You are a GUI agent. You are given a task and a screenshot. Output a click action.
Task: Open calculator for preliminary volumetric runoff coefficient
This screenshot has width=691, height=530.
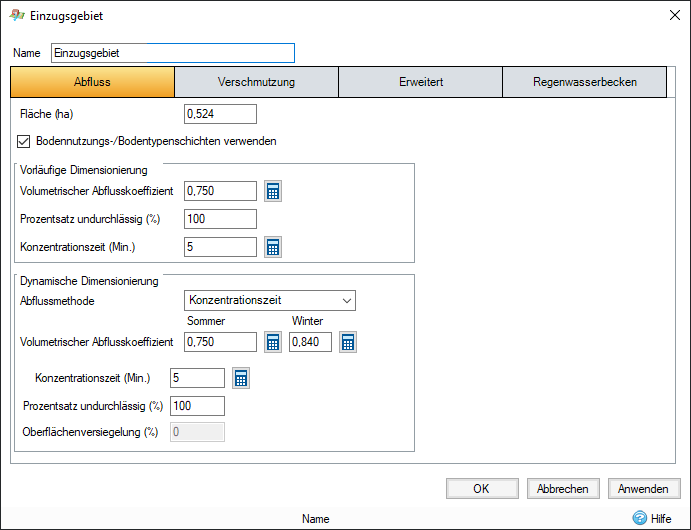pyautogui.click(x=273, y=191)
